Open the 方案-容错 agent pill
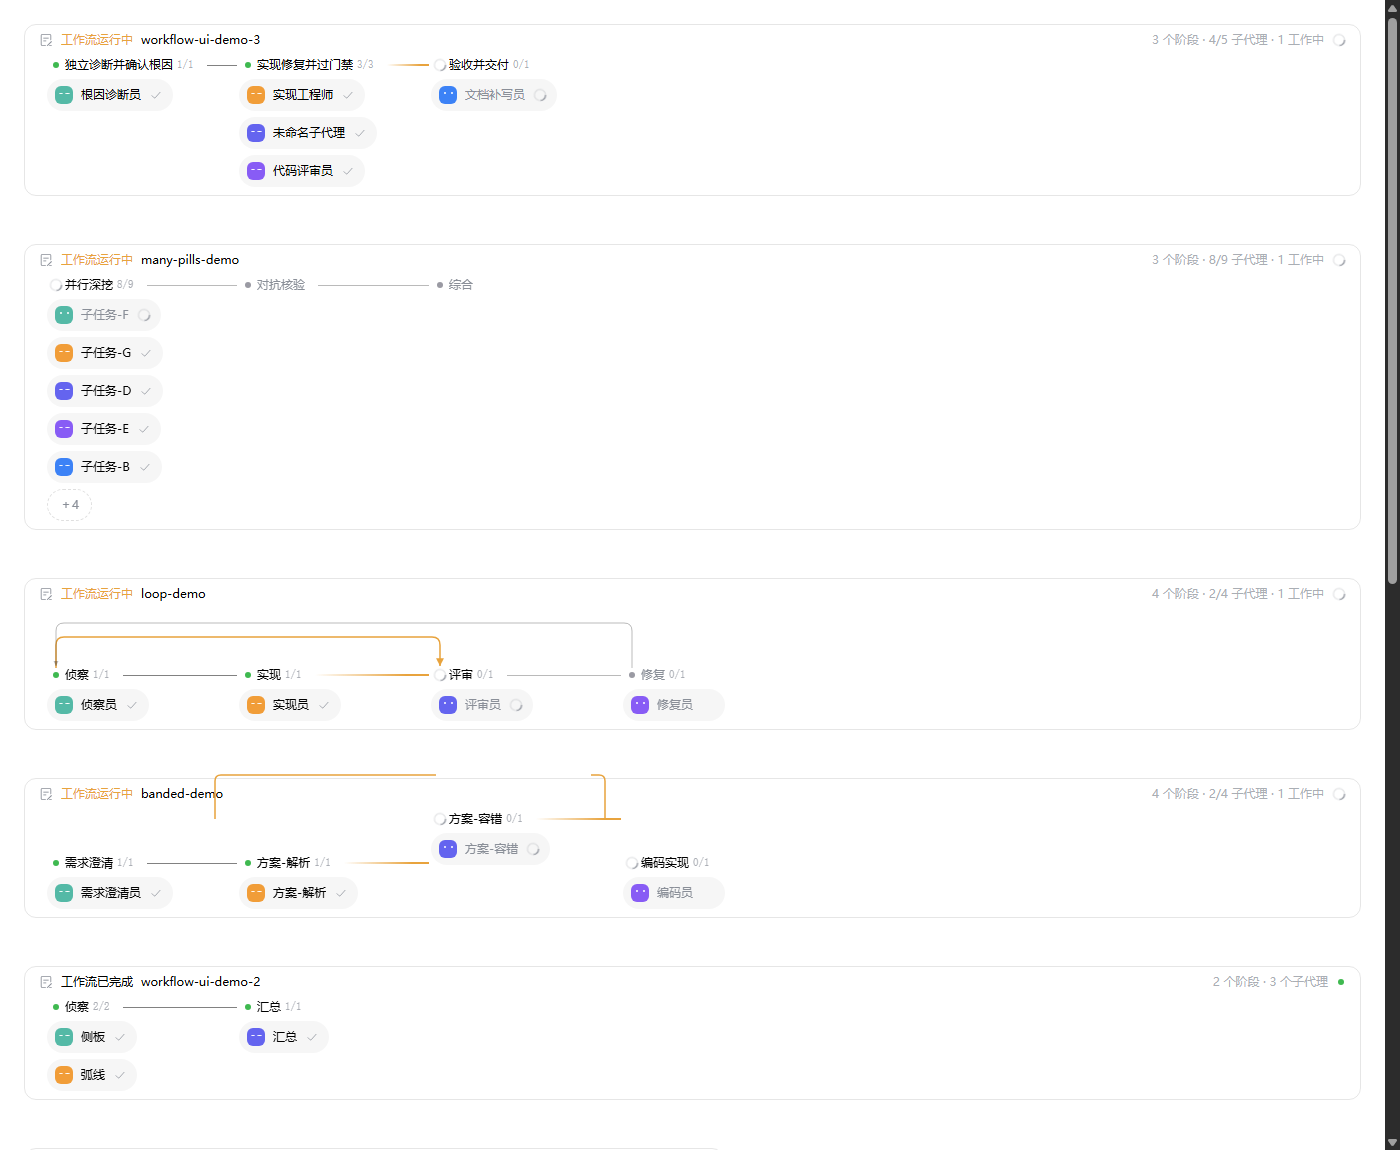Viewport: 1400px width, 1150px height. (x=490, y=849)
